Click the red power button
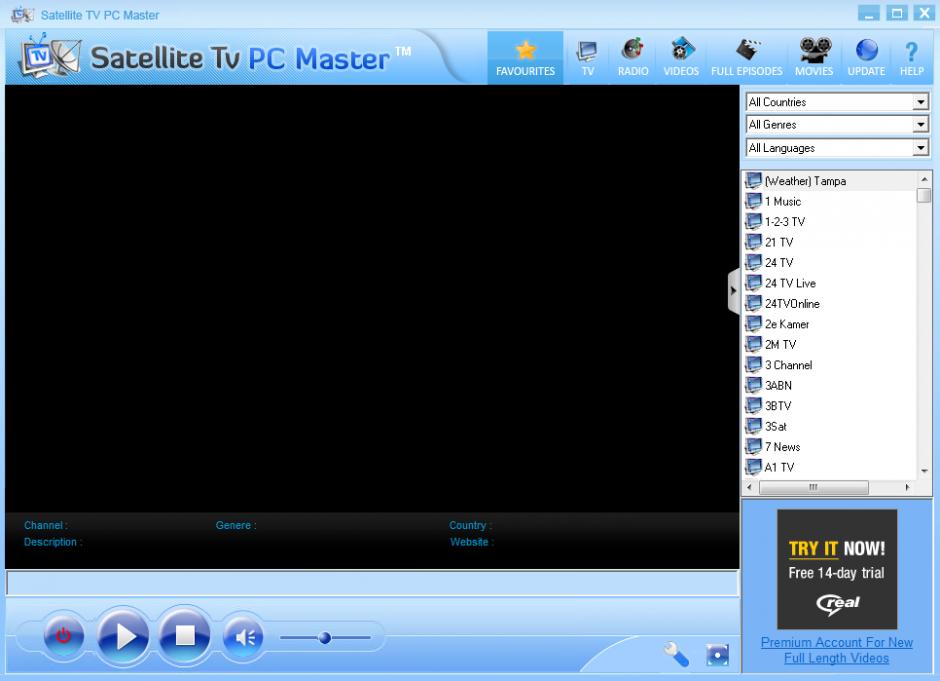Image resolution: width=940 pixels, height=681 pixels. pos(63,635)
